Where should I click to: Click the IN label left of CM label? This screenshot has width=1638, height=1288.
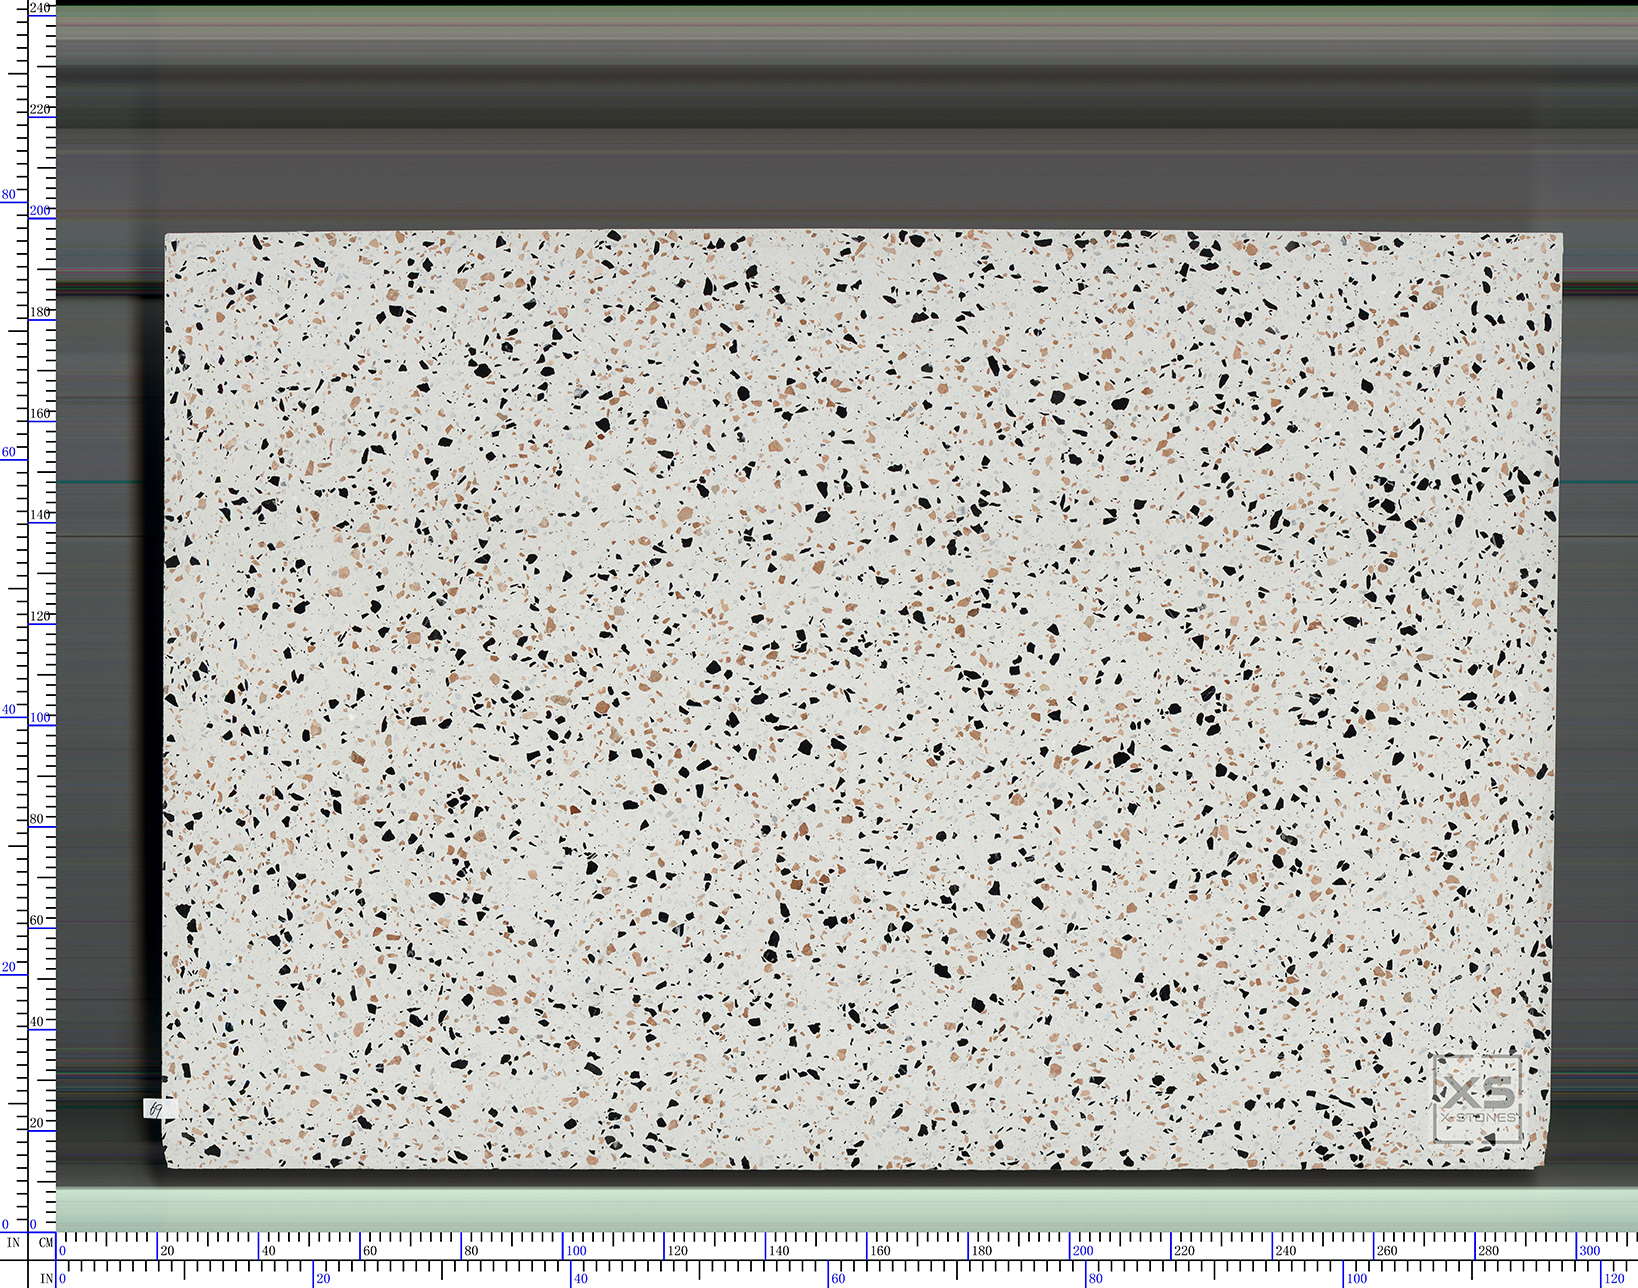pyautogui.click(x=14, y=1243)
